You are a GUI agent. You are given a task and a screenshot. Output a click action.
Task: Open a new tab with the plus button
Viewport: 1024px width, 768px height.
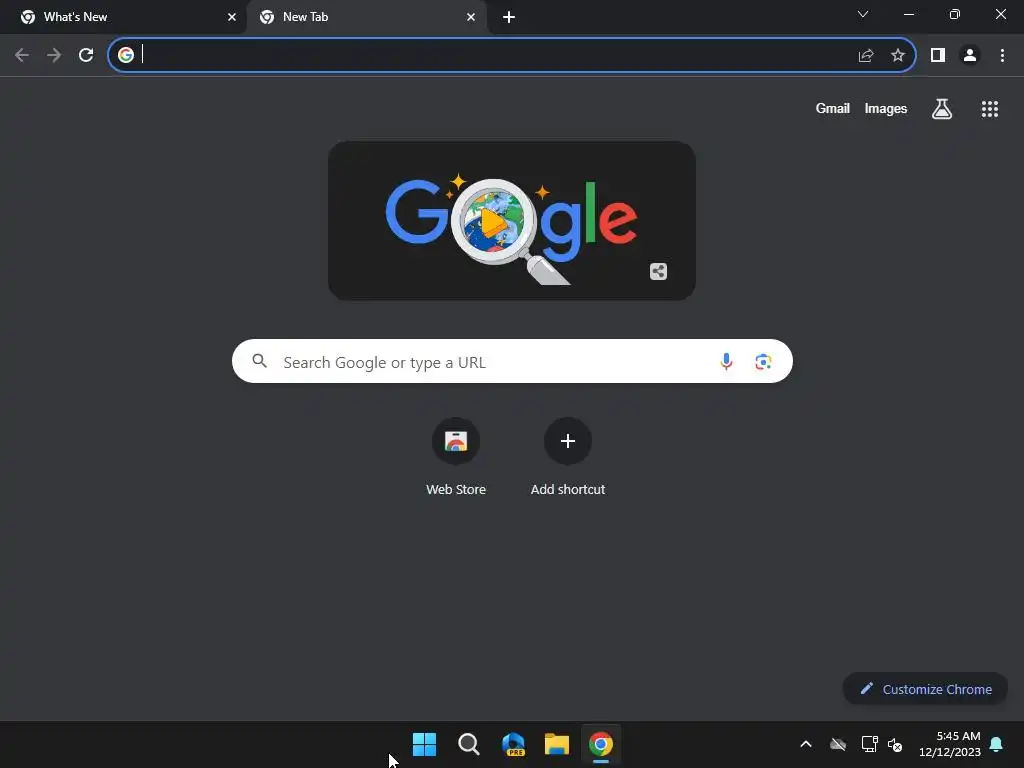pos(509,17)
